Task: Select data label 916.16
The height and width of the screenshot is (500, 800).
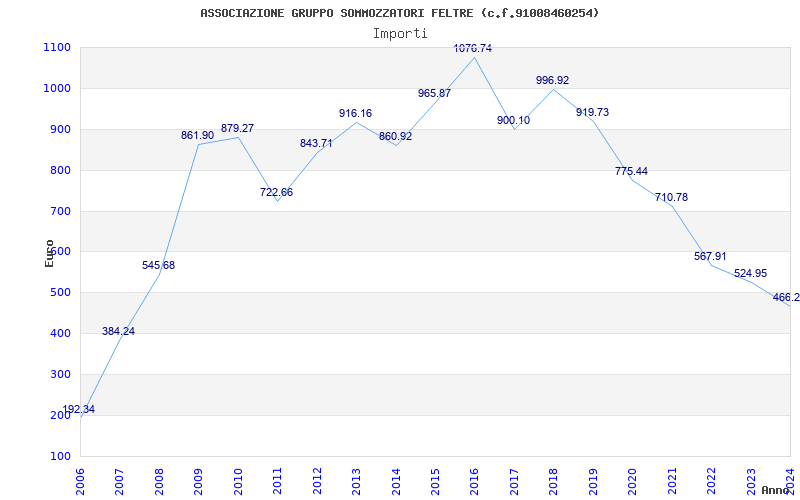Action: click(x=356, y=113)
